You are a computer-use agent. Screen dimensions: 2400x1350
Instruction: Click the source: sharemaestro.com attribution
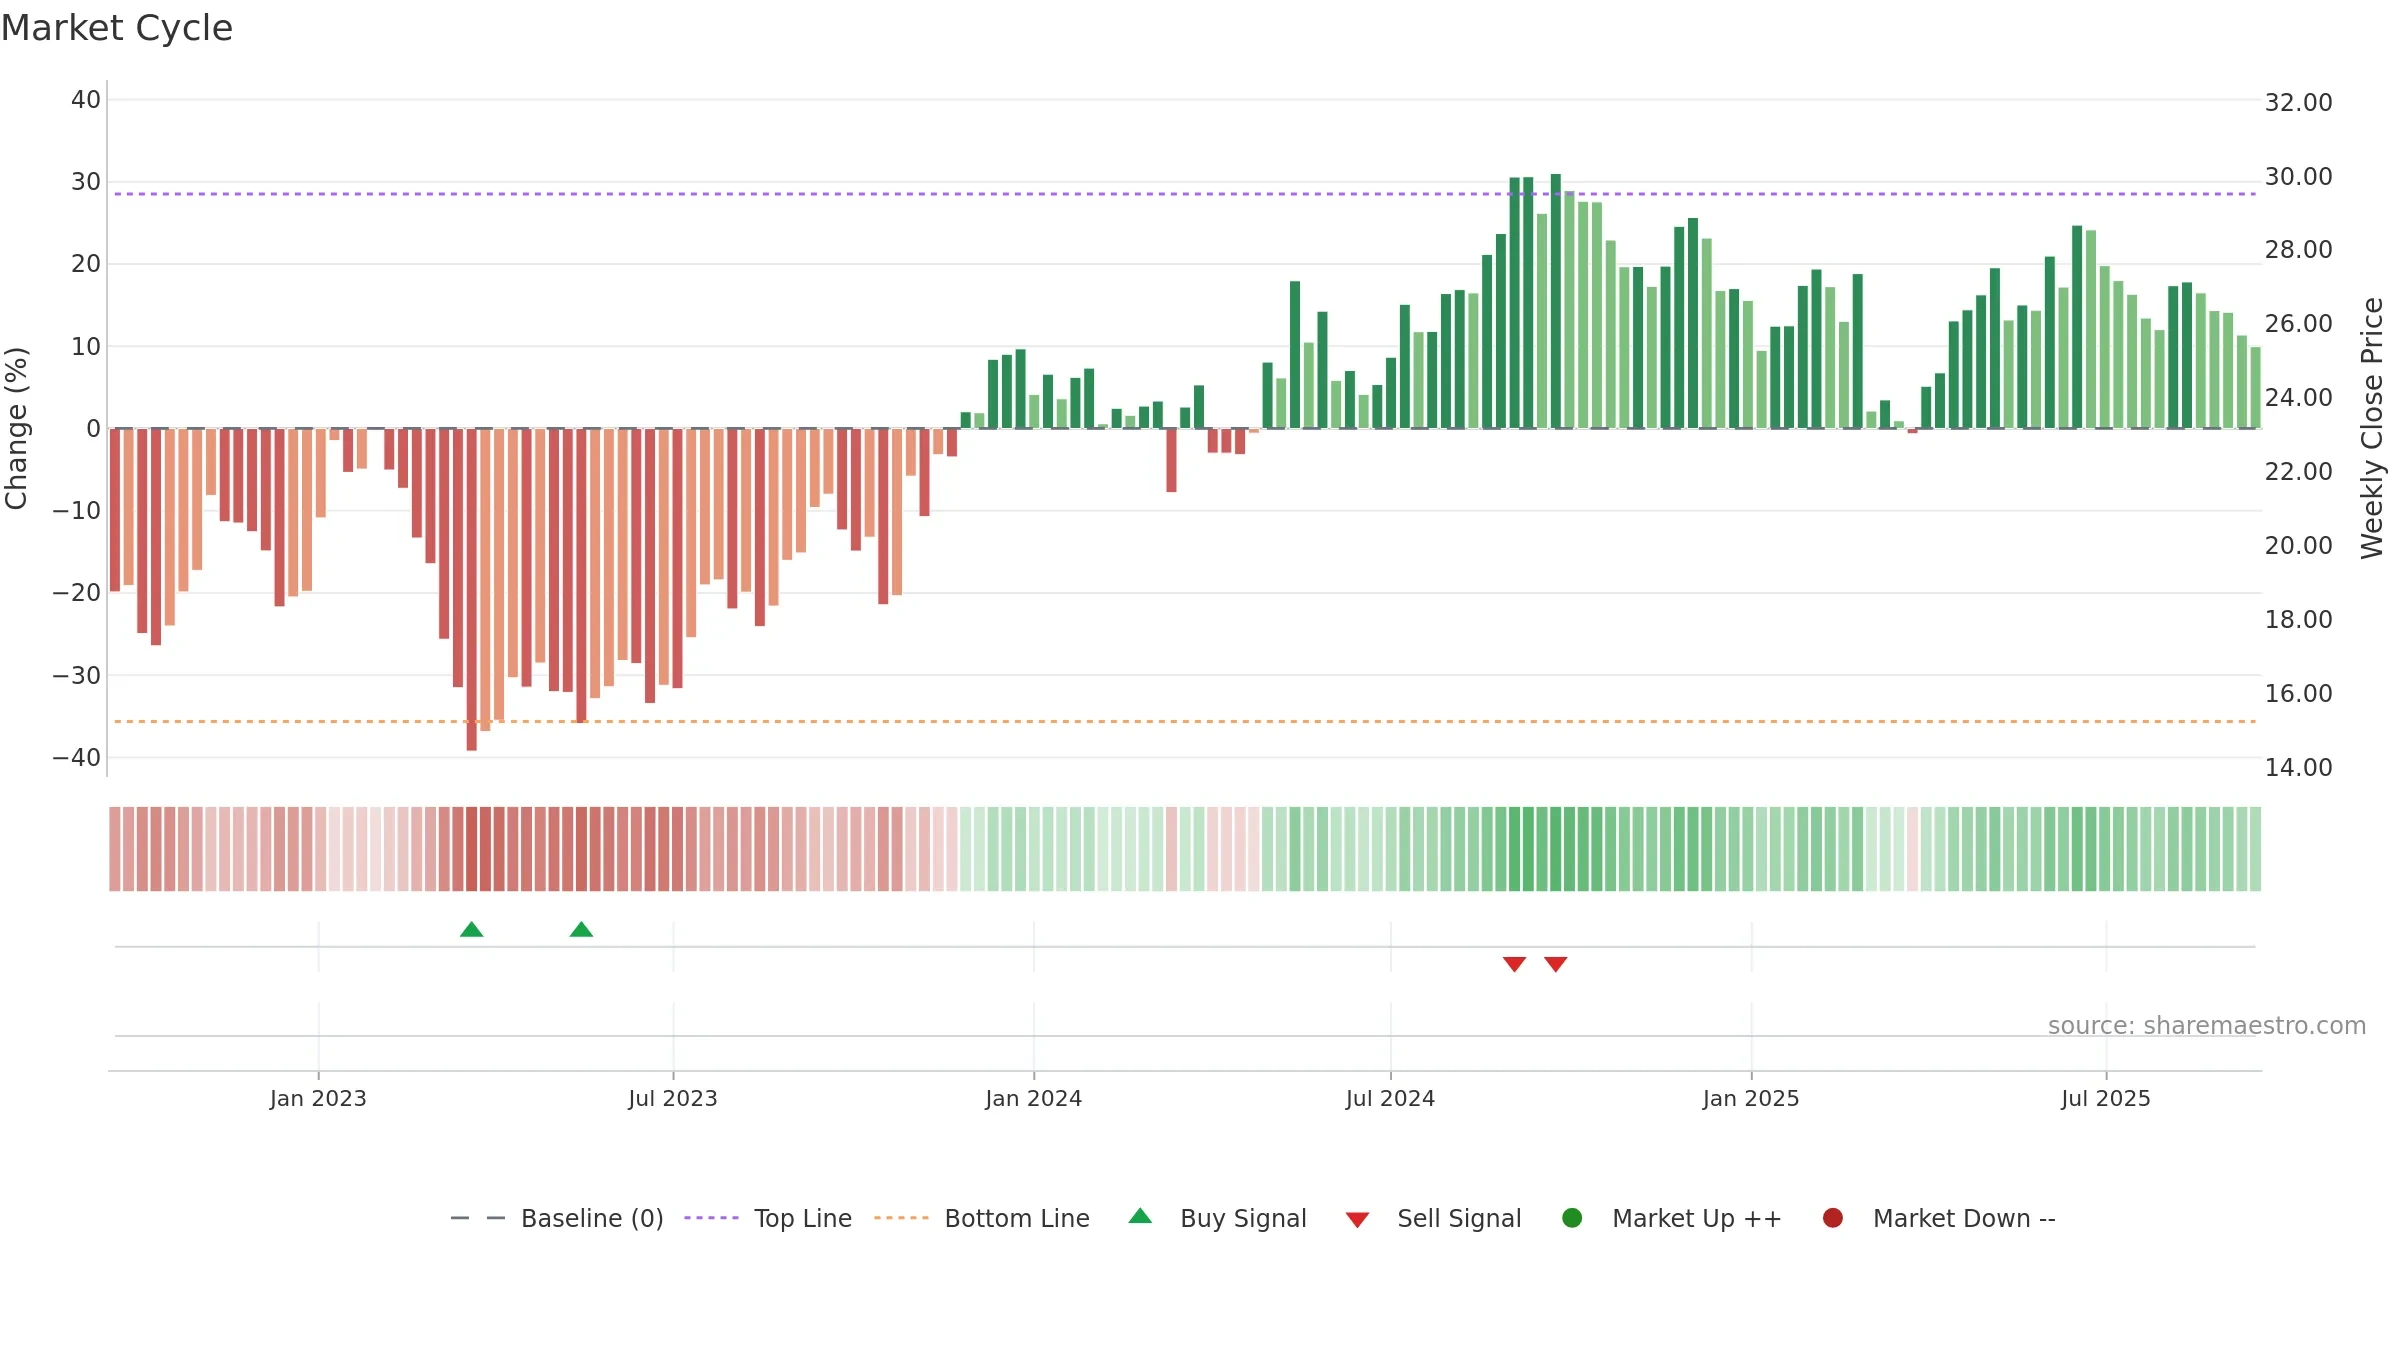pos(2207,1026)
